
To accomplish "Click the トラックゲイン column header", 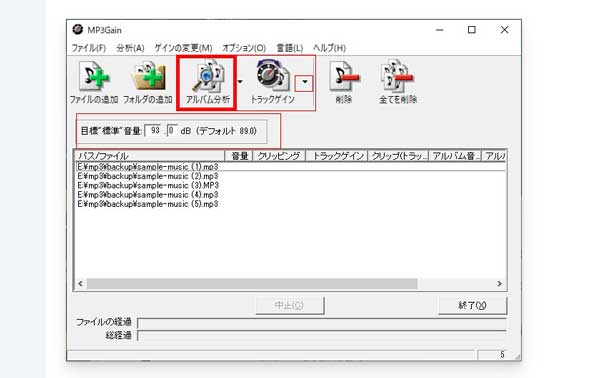I will click(x=336, y=156).
